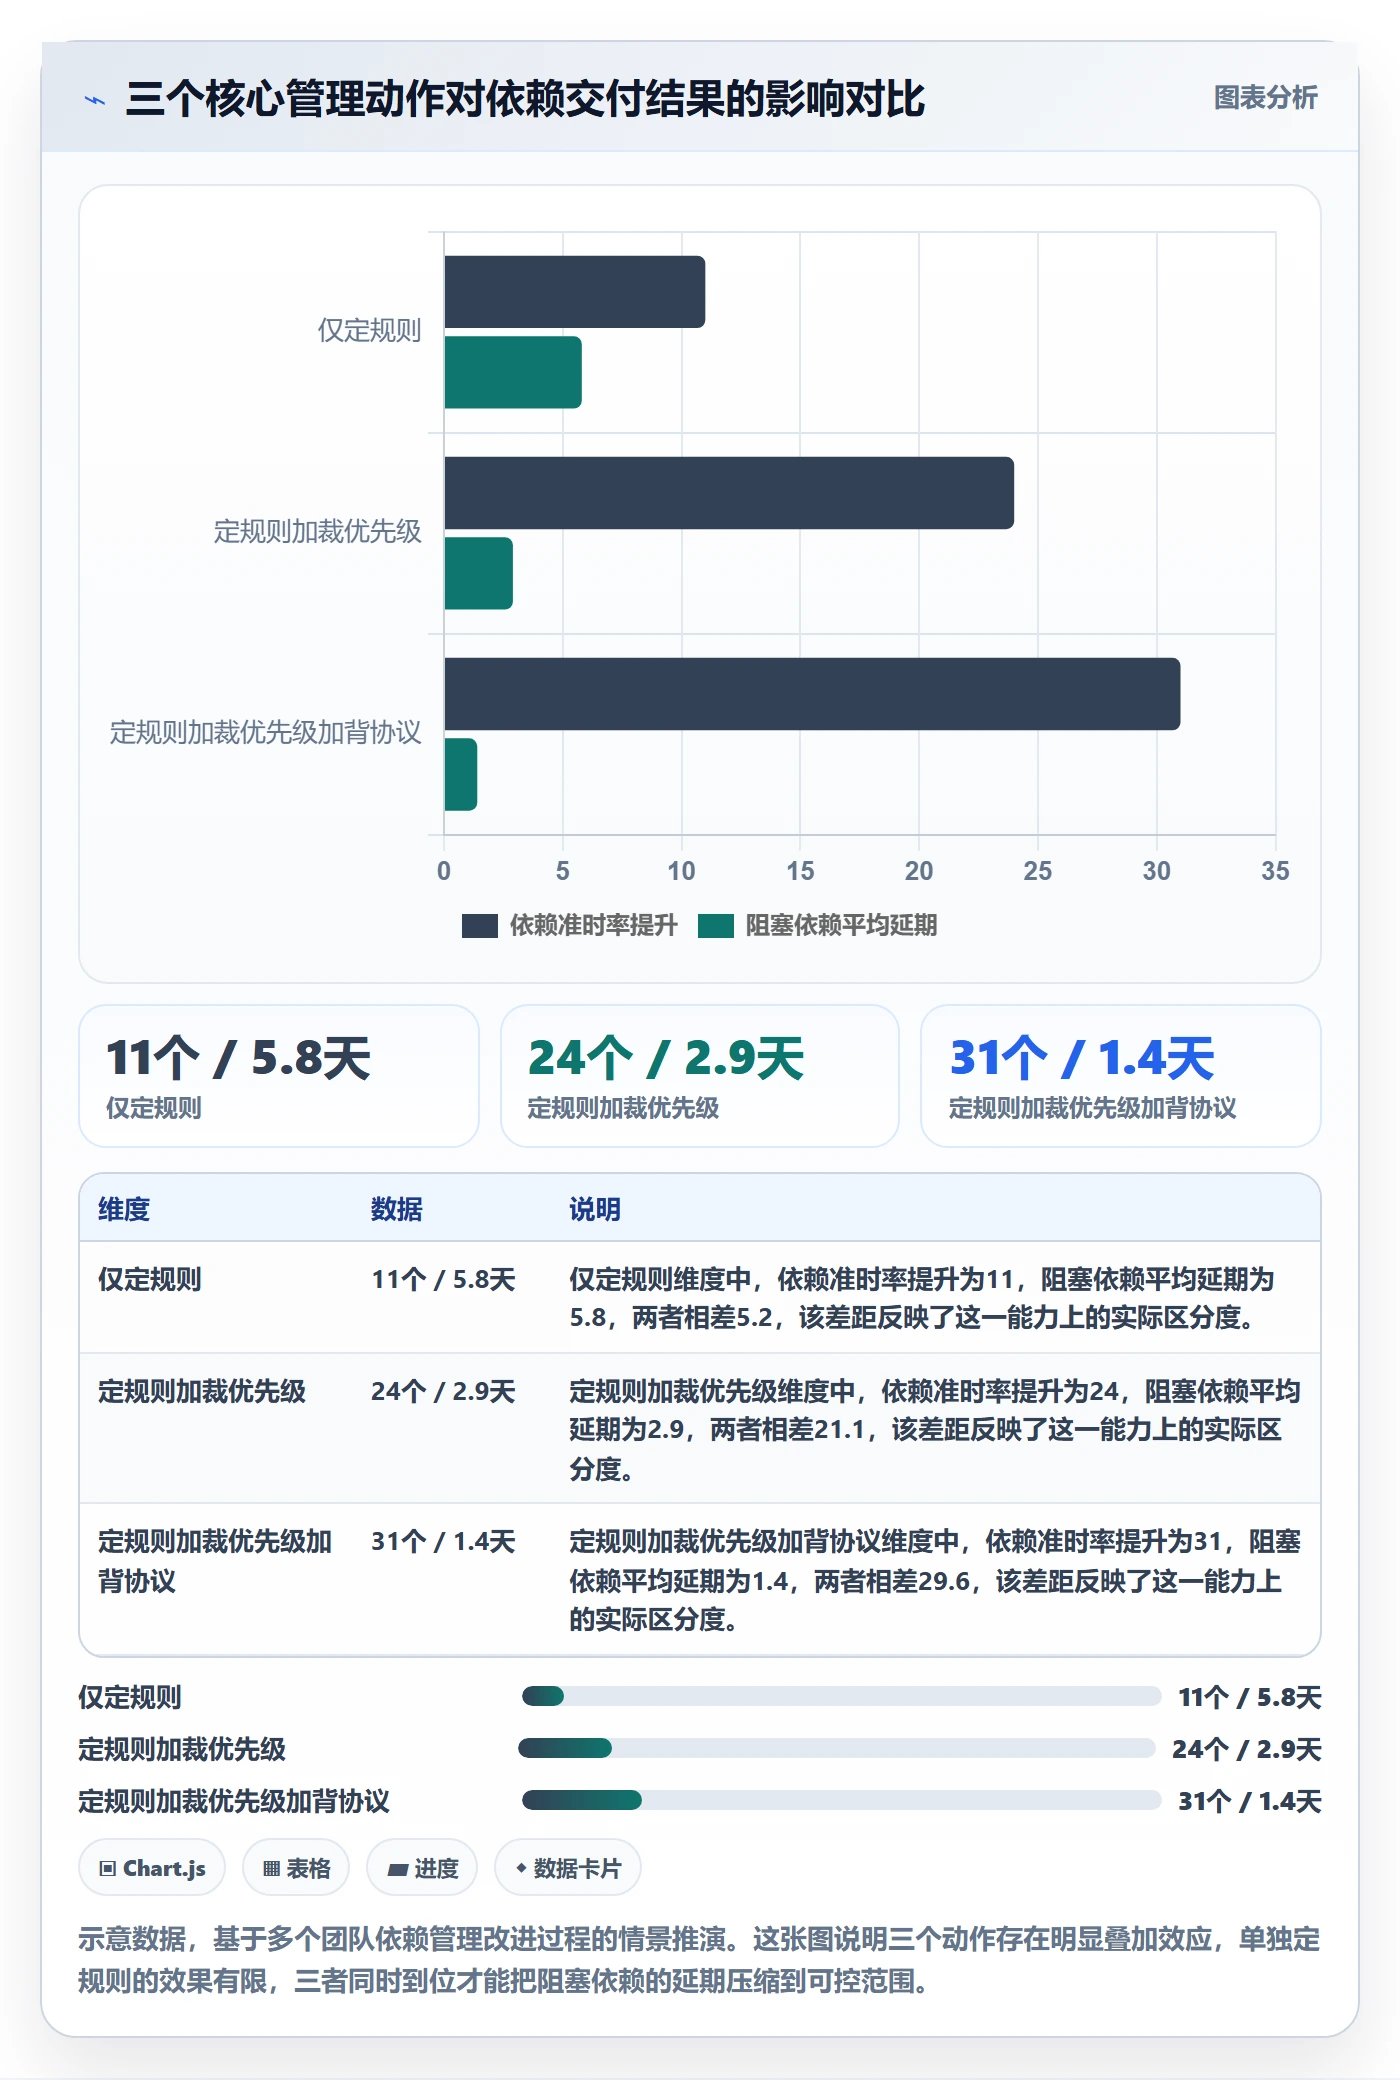
Task: Click the green bar for 定规则加裁优先级
Action: [479, 573]
